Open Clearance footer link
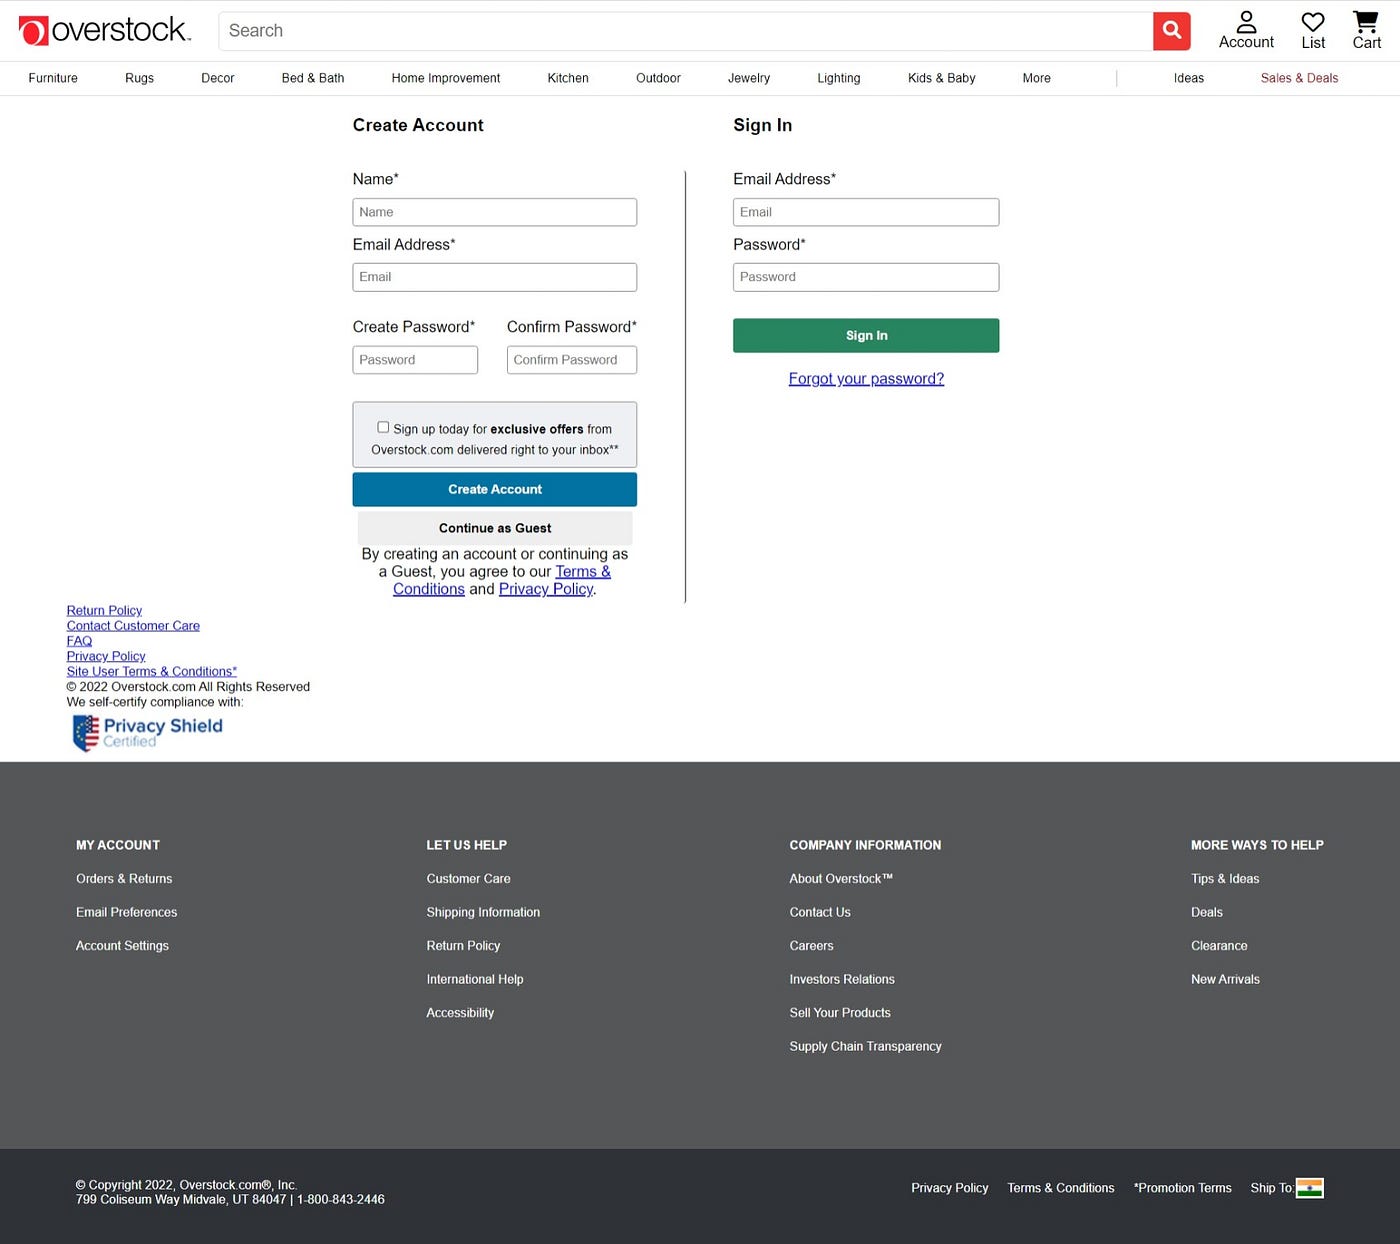The height and width of the screenshot is (1244, 1400). point(1219,946)
